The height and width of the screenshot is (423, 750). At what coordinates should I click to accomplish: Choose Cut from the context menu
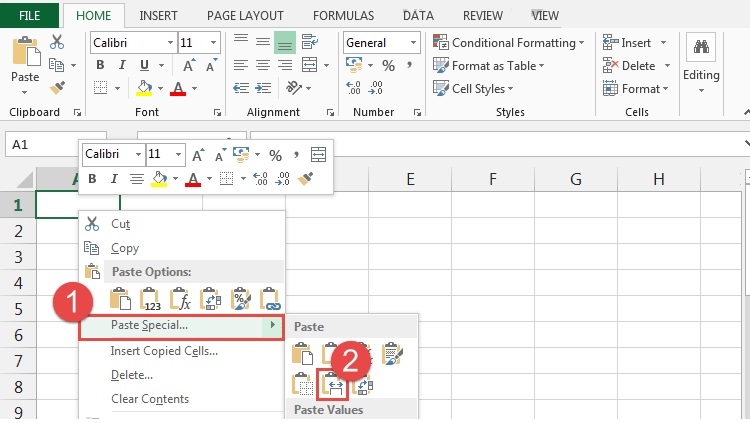pyautogui.click(x=182, y=224)
